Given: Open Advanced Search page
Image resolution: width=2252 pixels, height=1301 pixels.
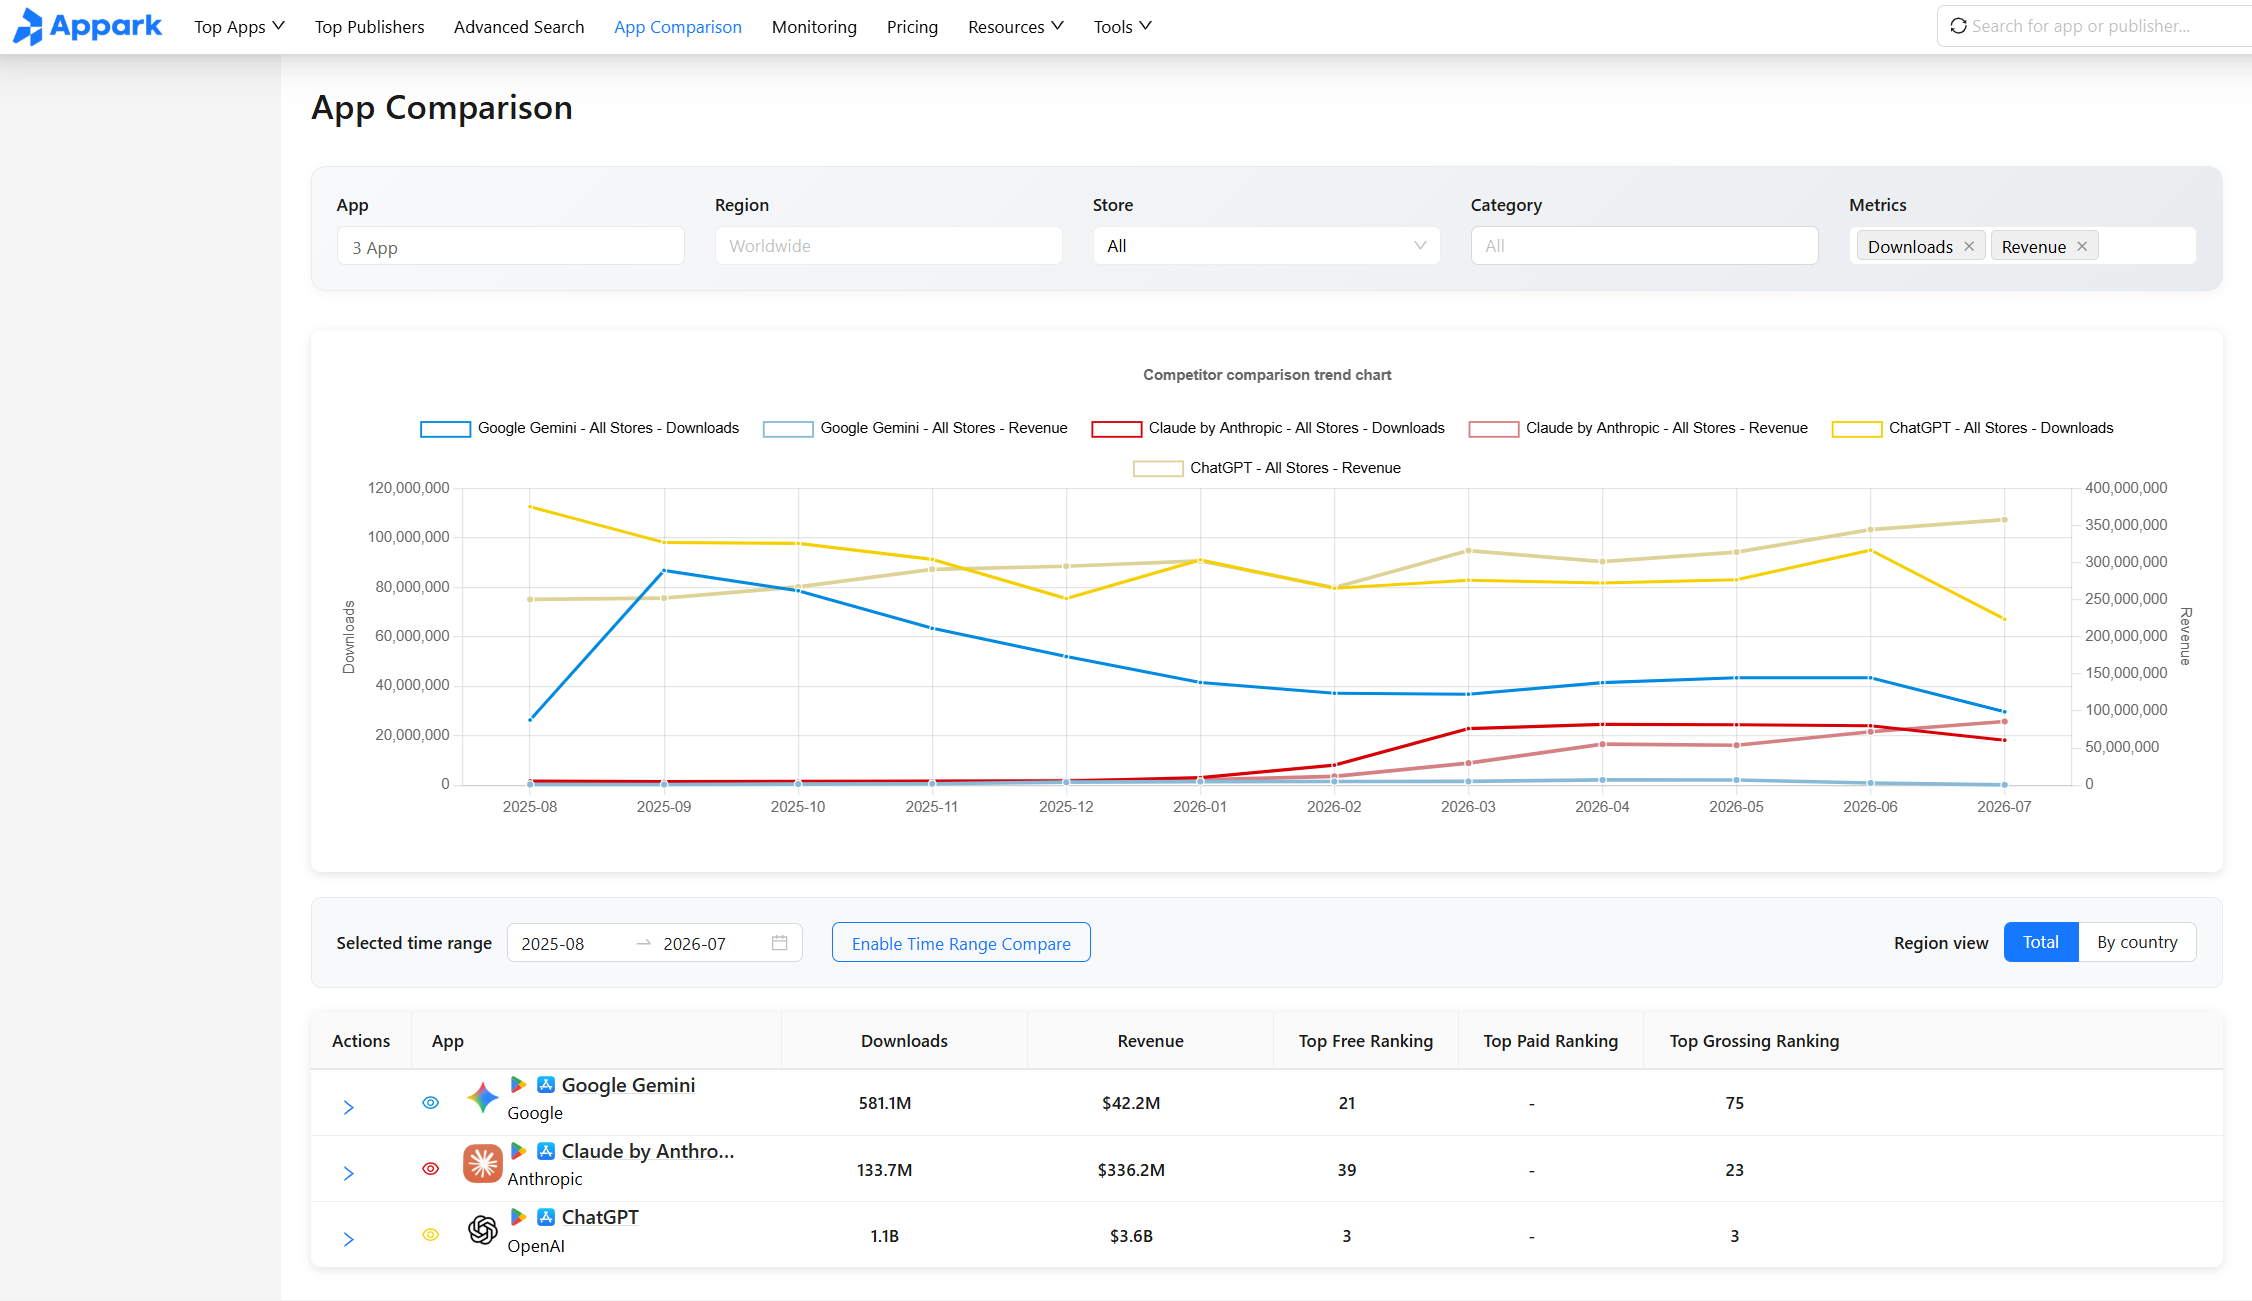Looking at the screenshot, I should coord(519,27).
